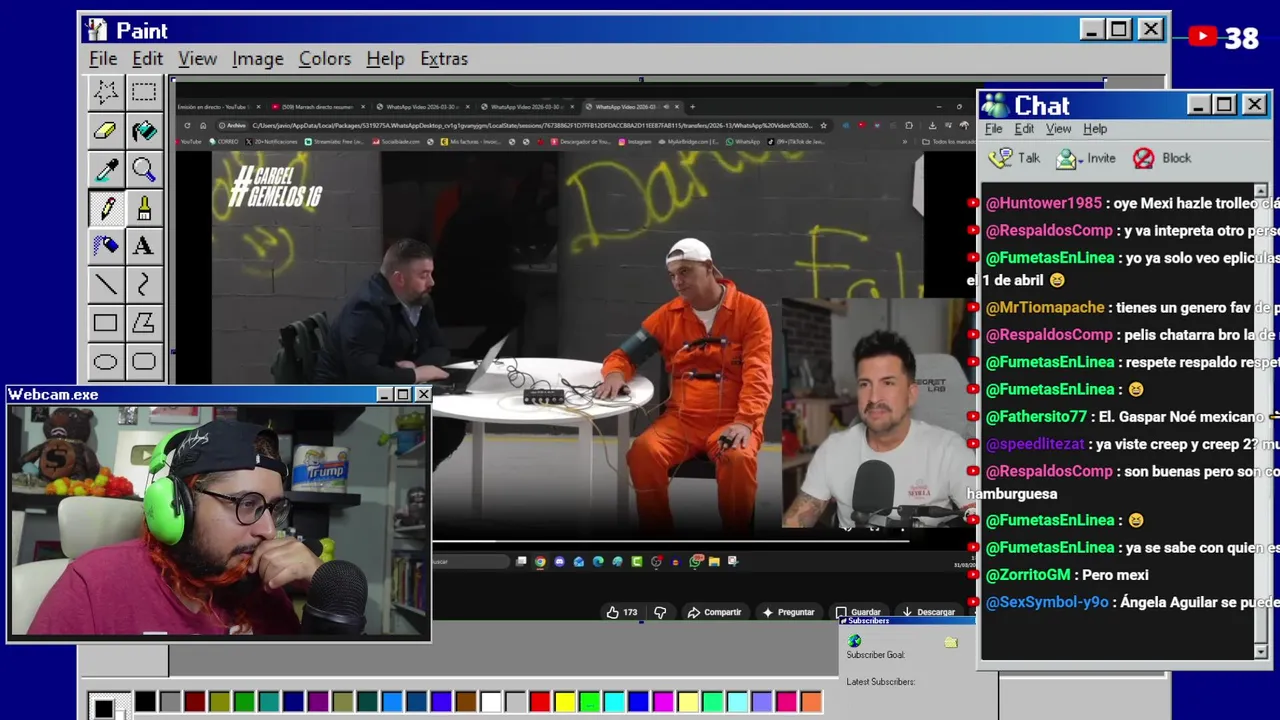1280x720 pixels.
Task: Select the Pick Color eyedropper tool
Action: (x=105, y=169)
